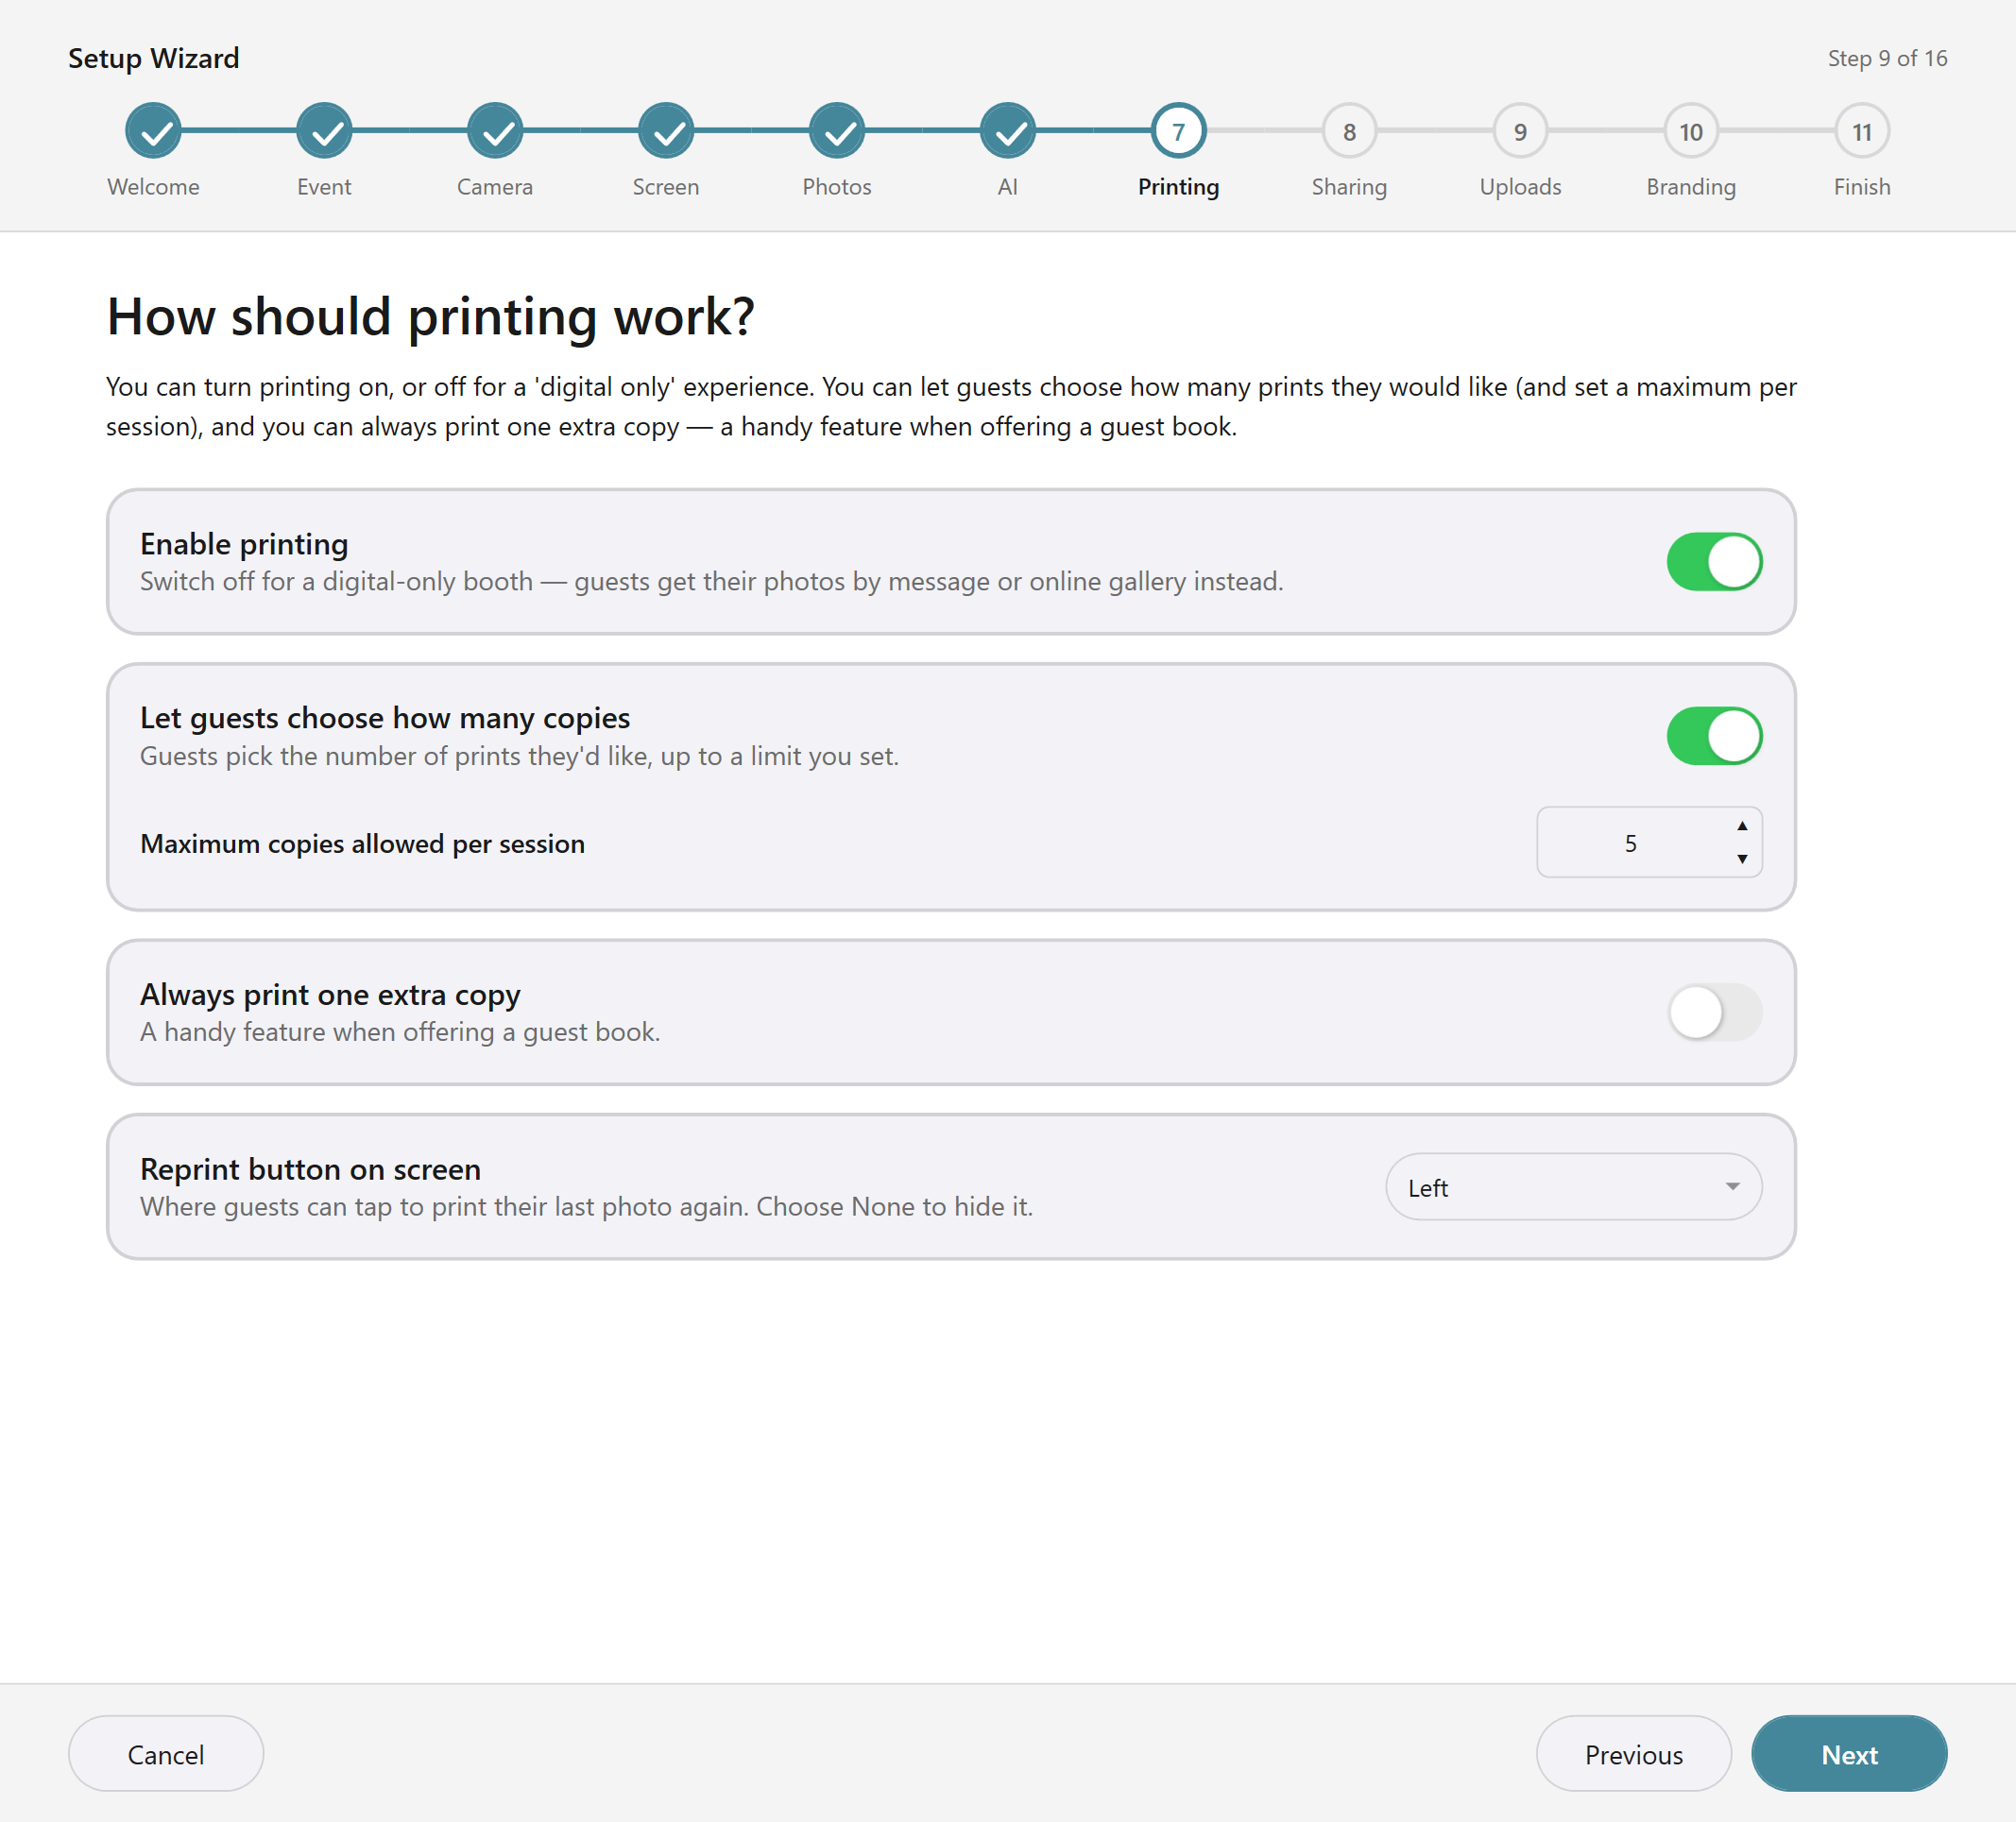The height and width of the screenshot is (1822, 2016).
Task: Click the Printing step label
Action: (1179, 187)
